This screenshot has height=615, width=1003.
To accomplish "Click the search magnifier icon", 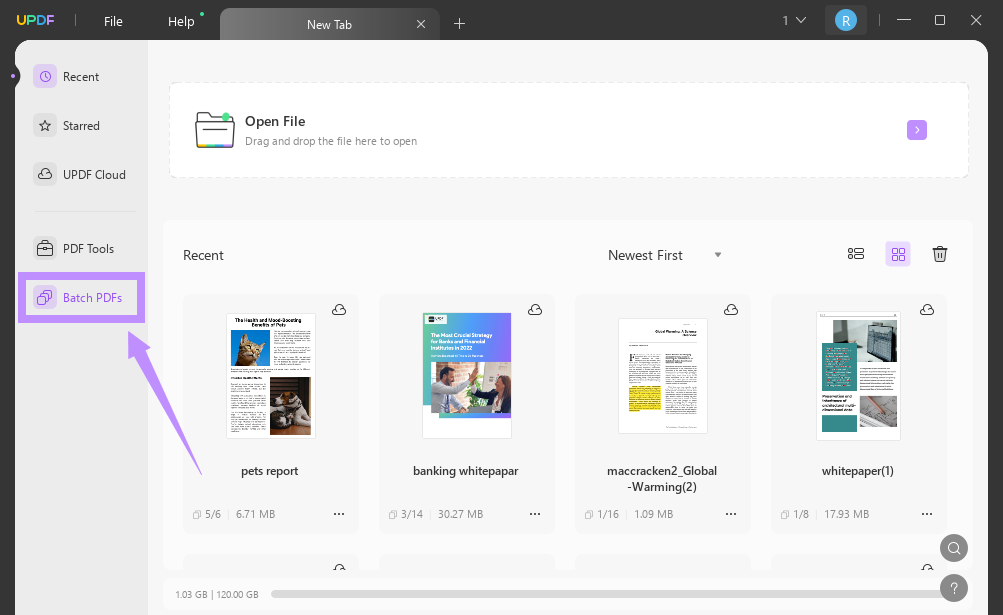I will tap(953, 548).
